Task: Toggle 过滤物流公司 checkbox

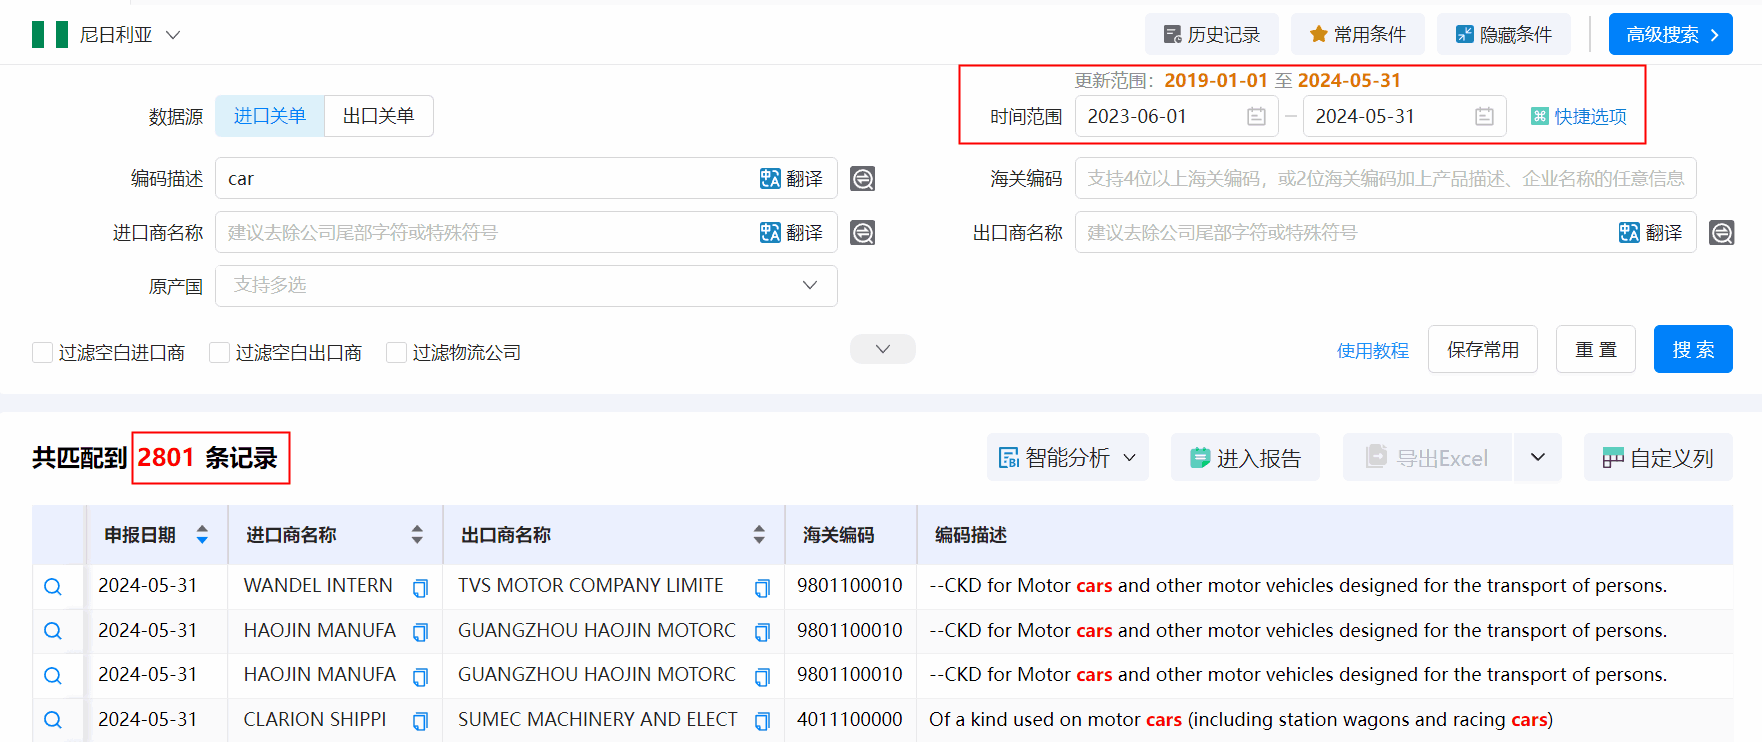Action: 397,353
